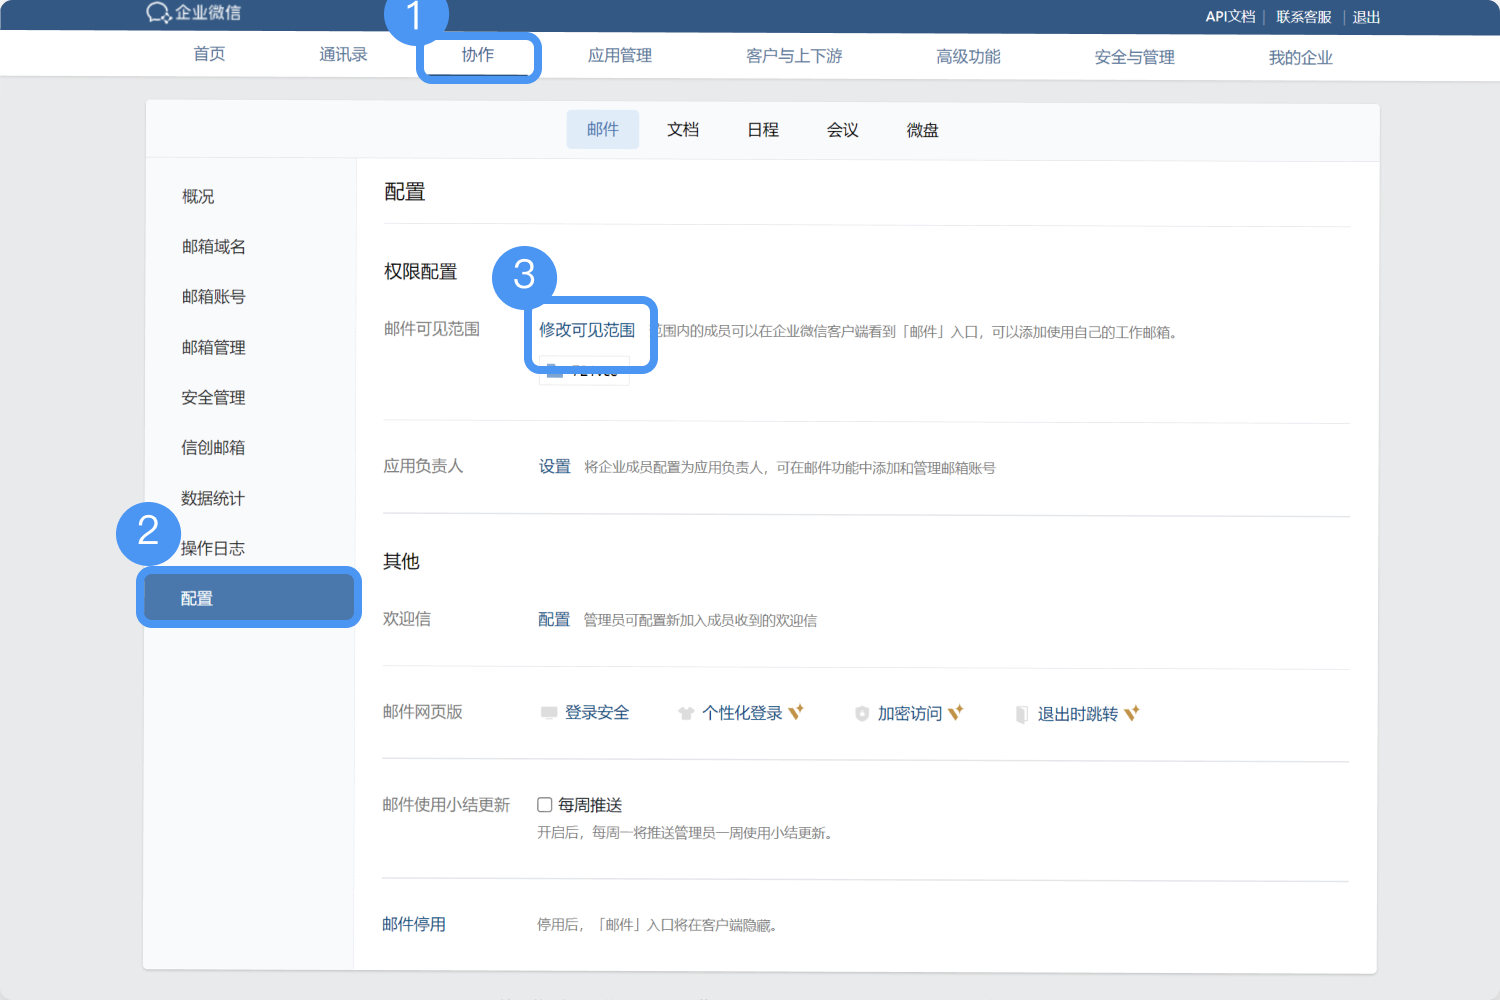Select the 协作 navigation tab

tap(478, 55)
